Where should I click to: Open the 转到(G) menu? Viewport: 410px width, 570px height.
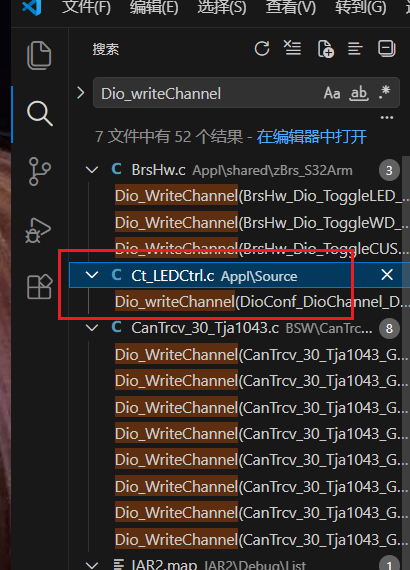(x=361, y=7)
